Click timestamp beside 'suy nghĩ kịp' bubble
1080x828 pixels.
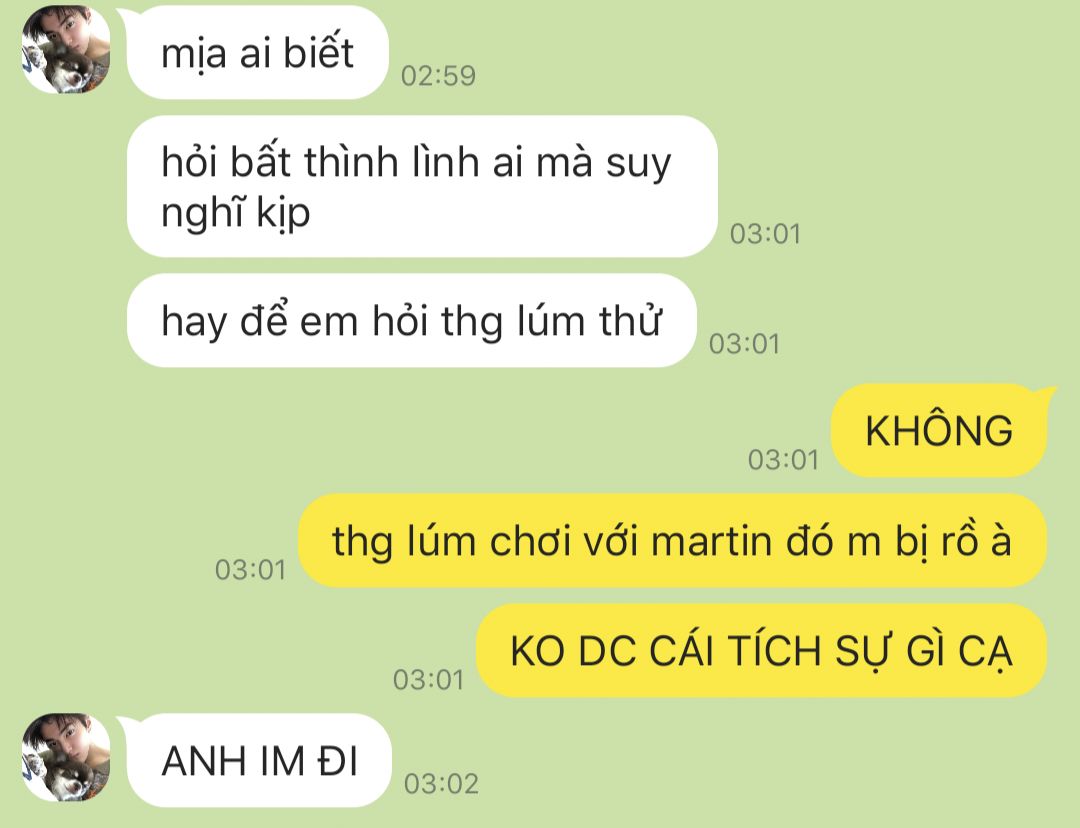pyautogui.click(x=765, y=234)
